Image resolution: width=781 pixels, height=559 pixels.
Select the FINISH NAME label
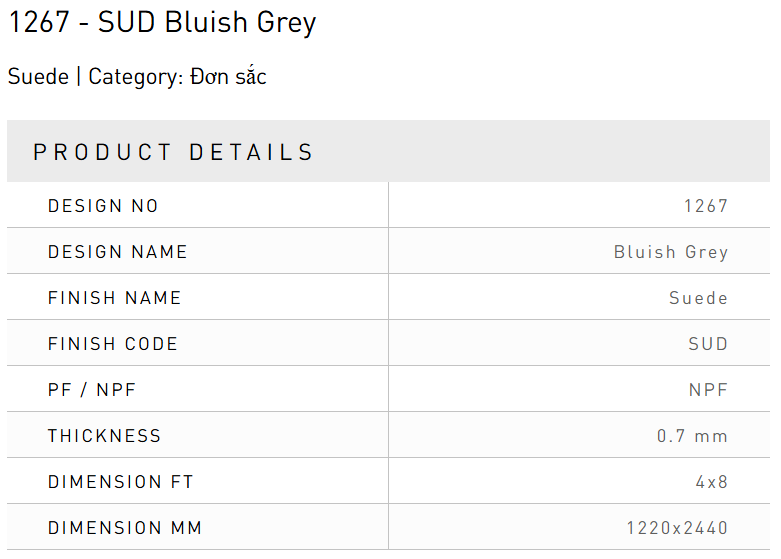point(115,298)
